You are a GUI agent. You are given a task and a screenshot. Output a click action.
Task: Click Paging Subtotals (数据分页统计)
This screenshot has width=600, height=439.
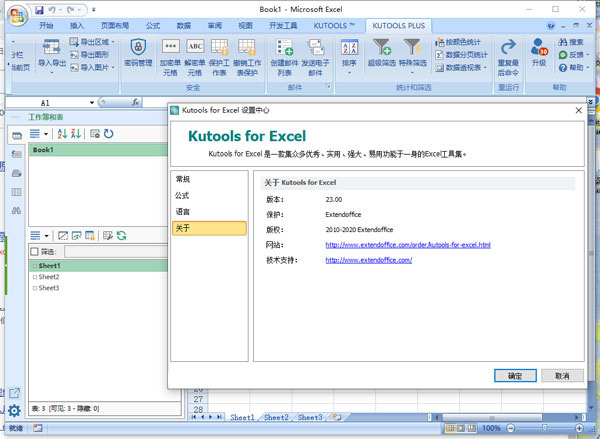pos(461,55)
